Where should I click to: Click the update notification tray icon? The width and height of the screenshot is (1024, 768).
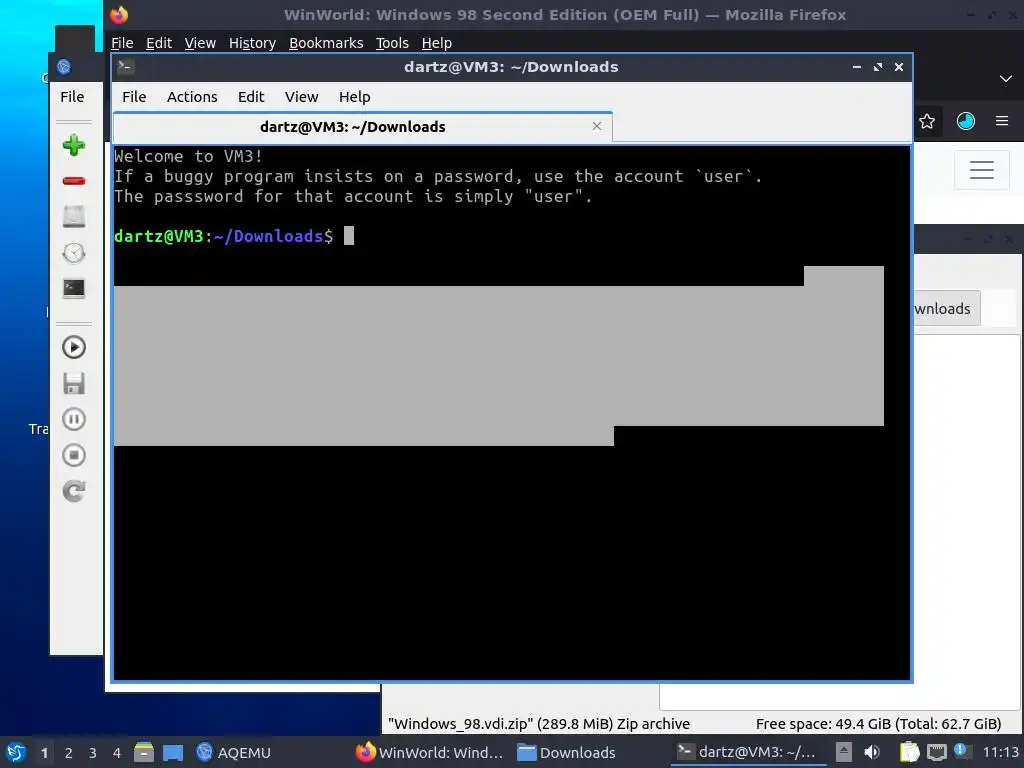[961, 751]
